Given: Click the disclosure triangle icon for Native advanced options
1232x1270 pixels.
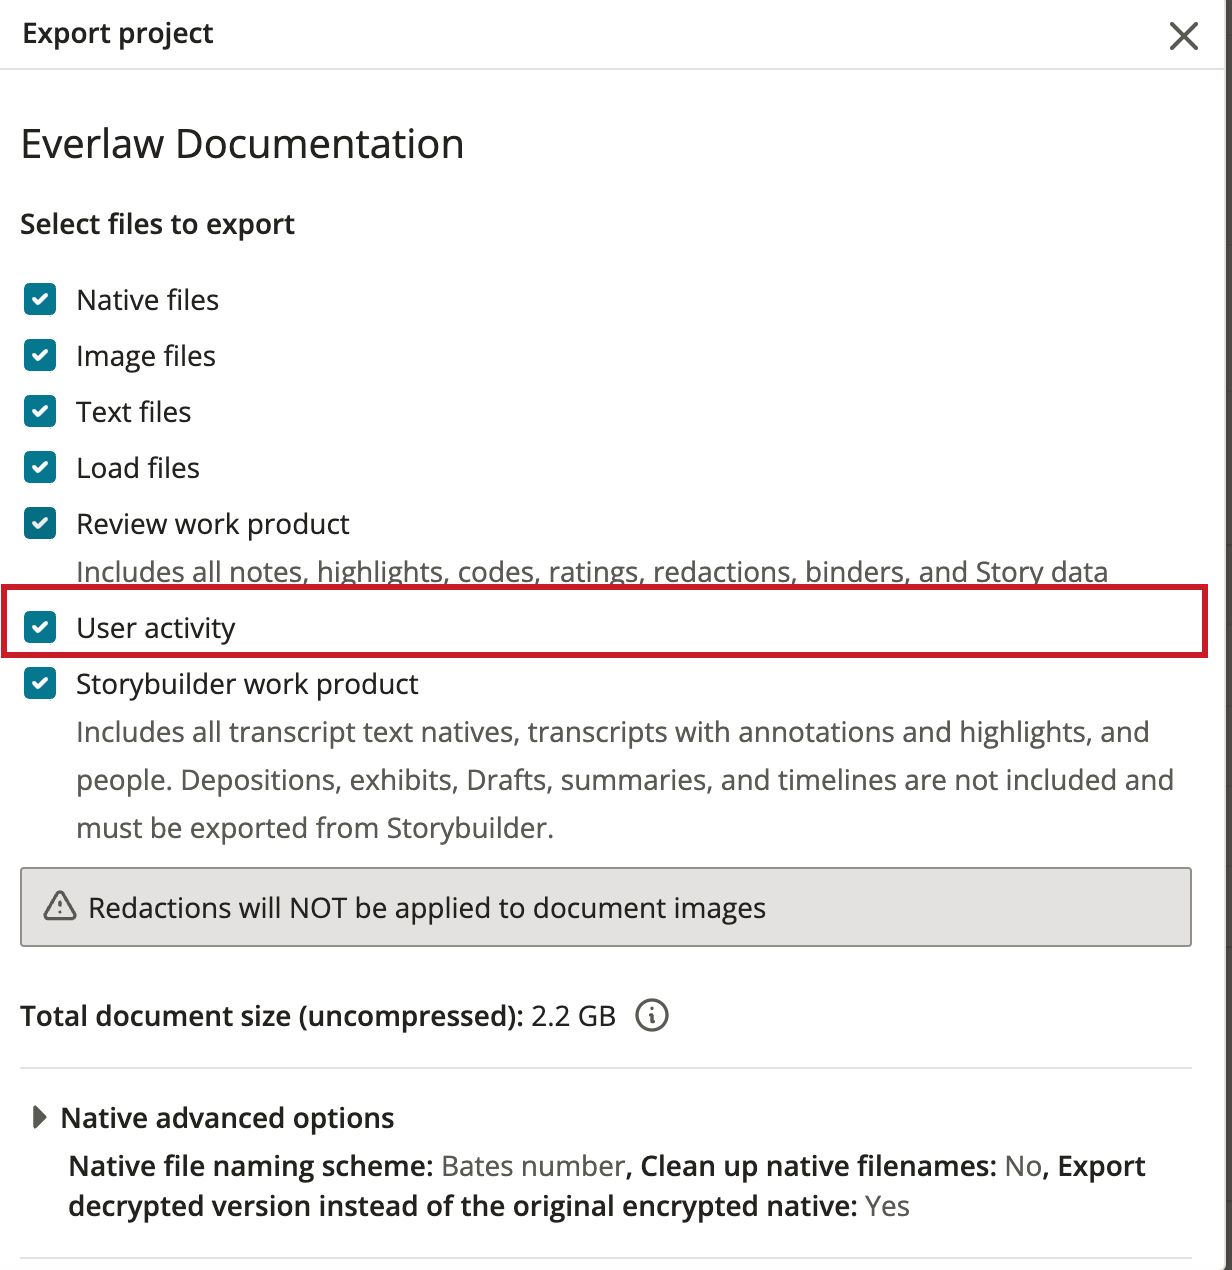Looking at the screenshot, I should (x=41, y=1117).
